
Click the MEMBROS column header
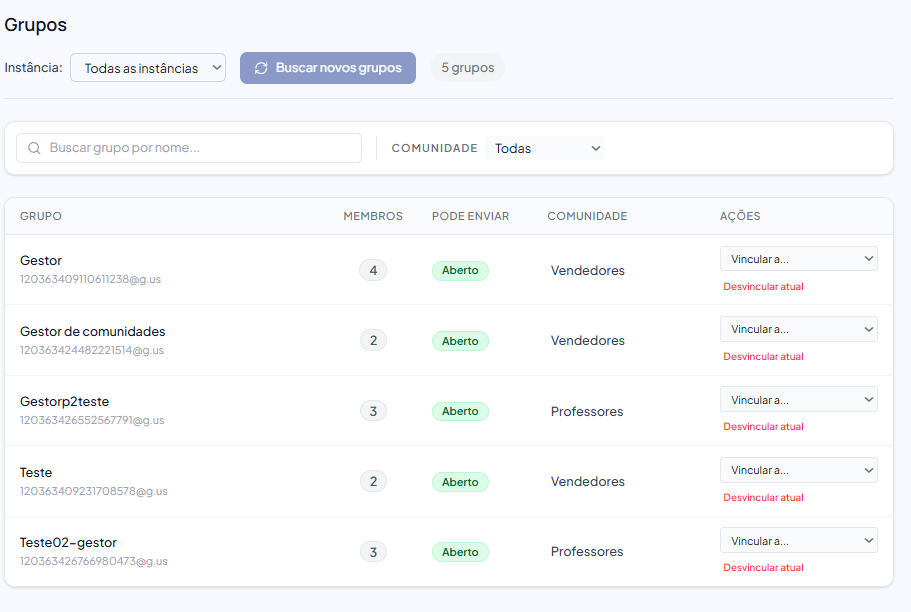click(373, 216)
